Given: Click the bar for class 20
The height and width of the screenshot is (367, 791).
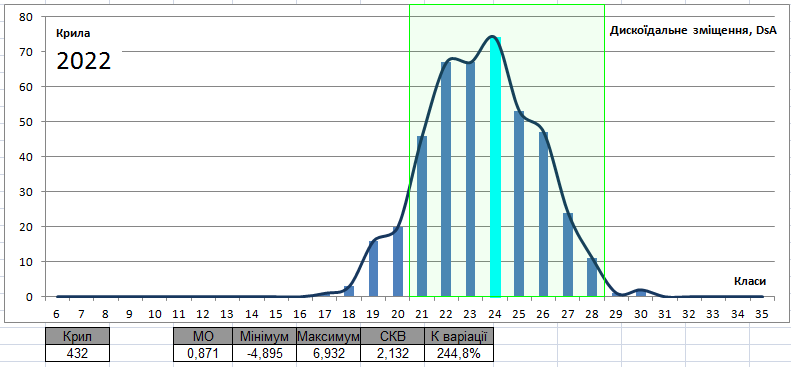Looking at the screenshot, I should coord(398,262).
